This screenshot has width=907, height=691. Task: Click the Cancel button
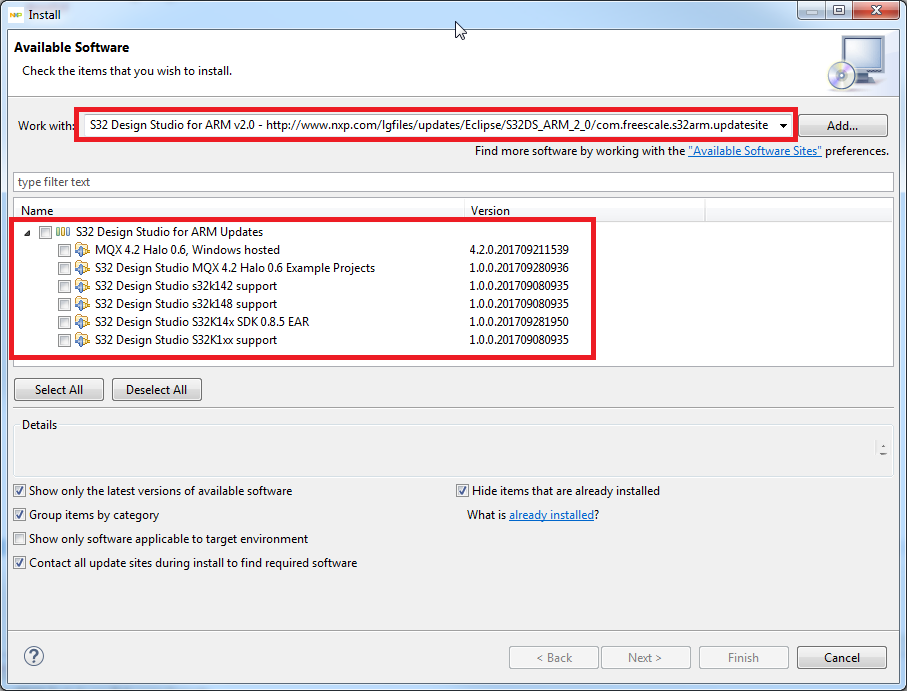[842, 657]
